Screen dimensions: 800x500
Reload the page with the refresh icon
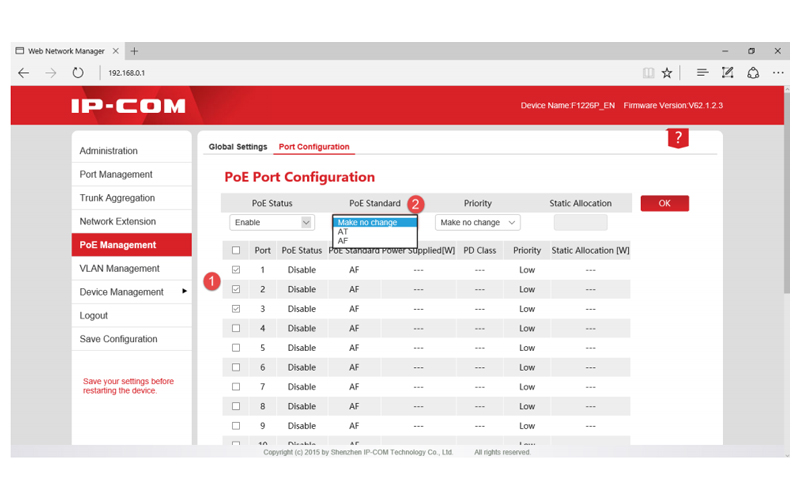78,73
